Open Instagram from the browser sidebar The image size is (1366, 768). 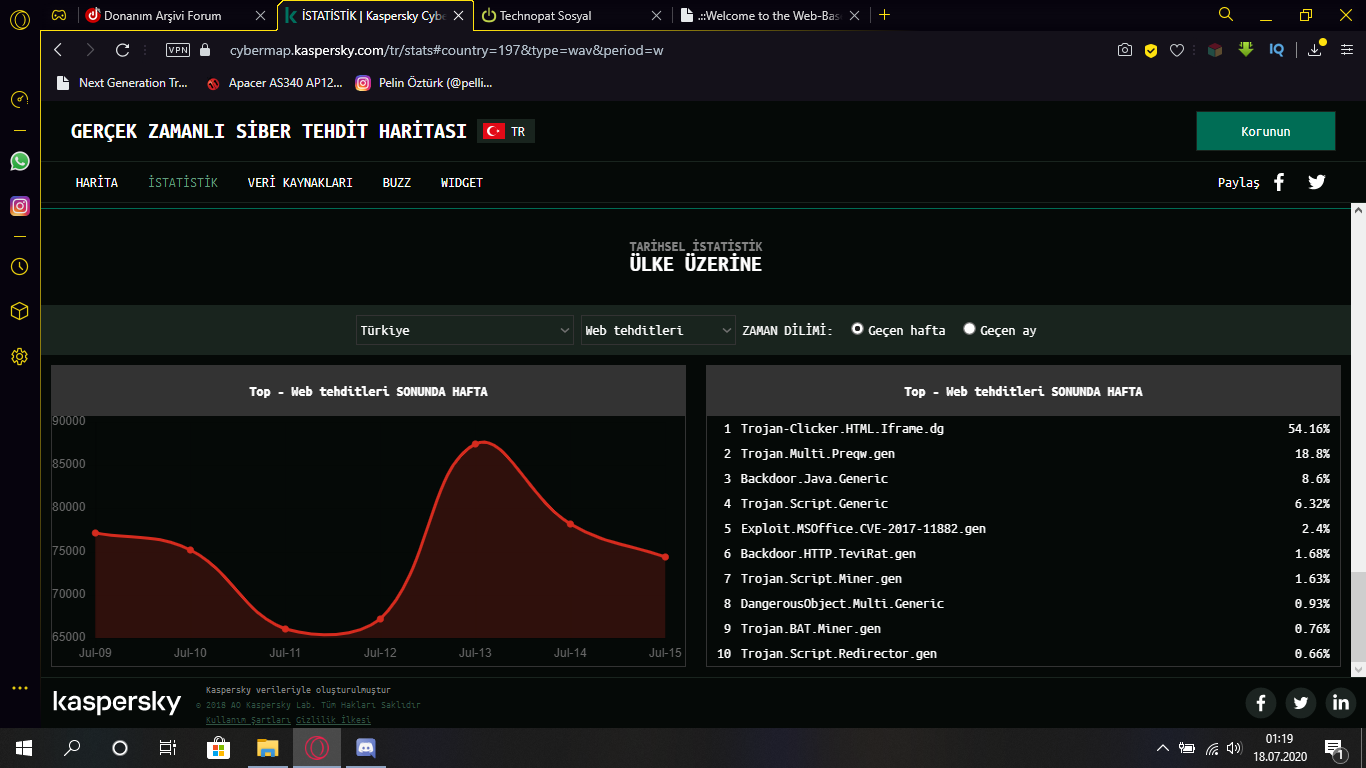(x=19, y=206)
